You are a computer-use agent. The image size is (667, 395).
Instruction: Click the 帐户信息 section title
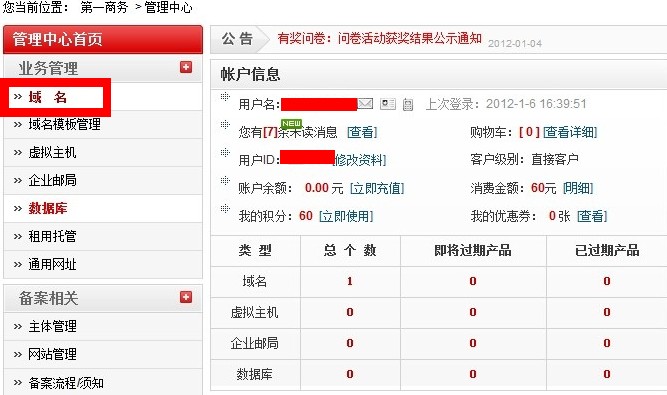tap(250, 74)
